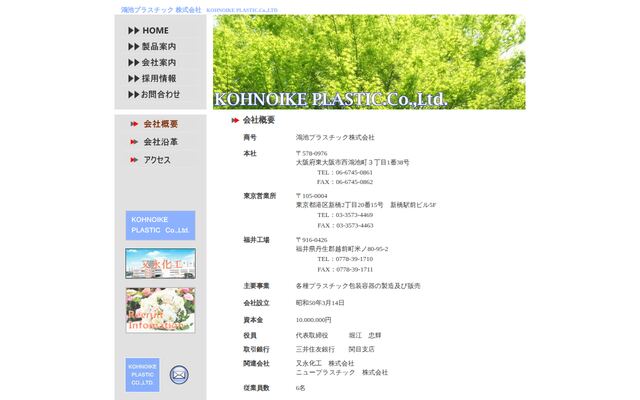The width and height of the screenshot is (640, 400).
Task: Click the 従業員数 label
Action: [x=256, y=388]
